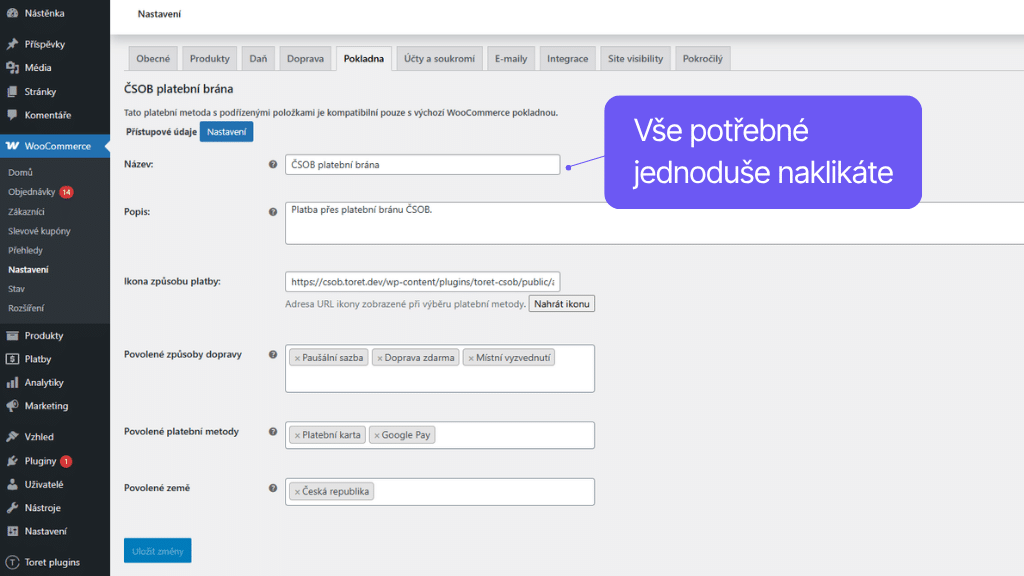Remove Doprava zdarma shipping tag
This screenshot has width=1024, height=576.
[x=379, y=359]
